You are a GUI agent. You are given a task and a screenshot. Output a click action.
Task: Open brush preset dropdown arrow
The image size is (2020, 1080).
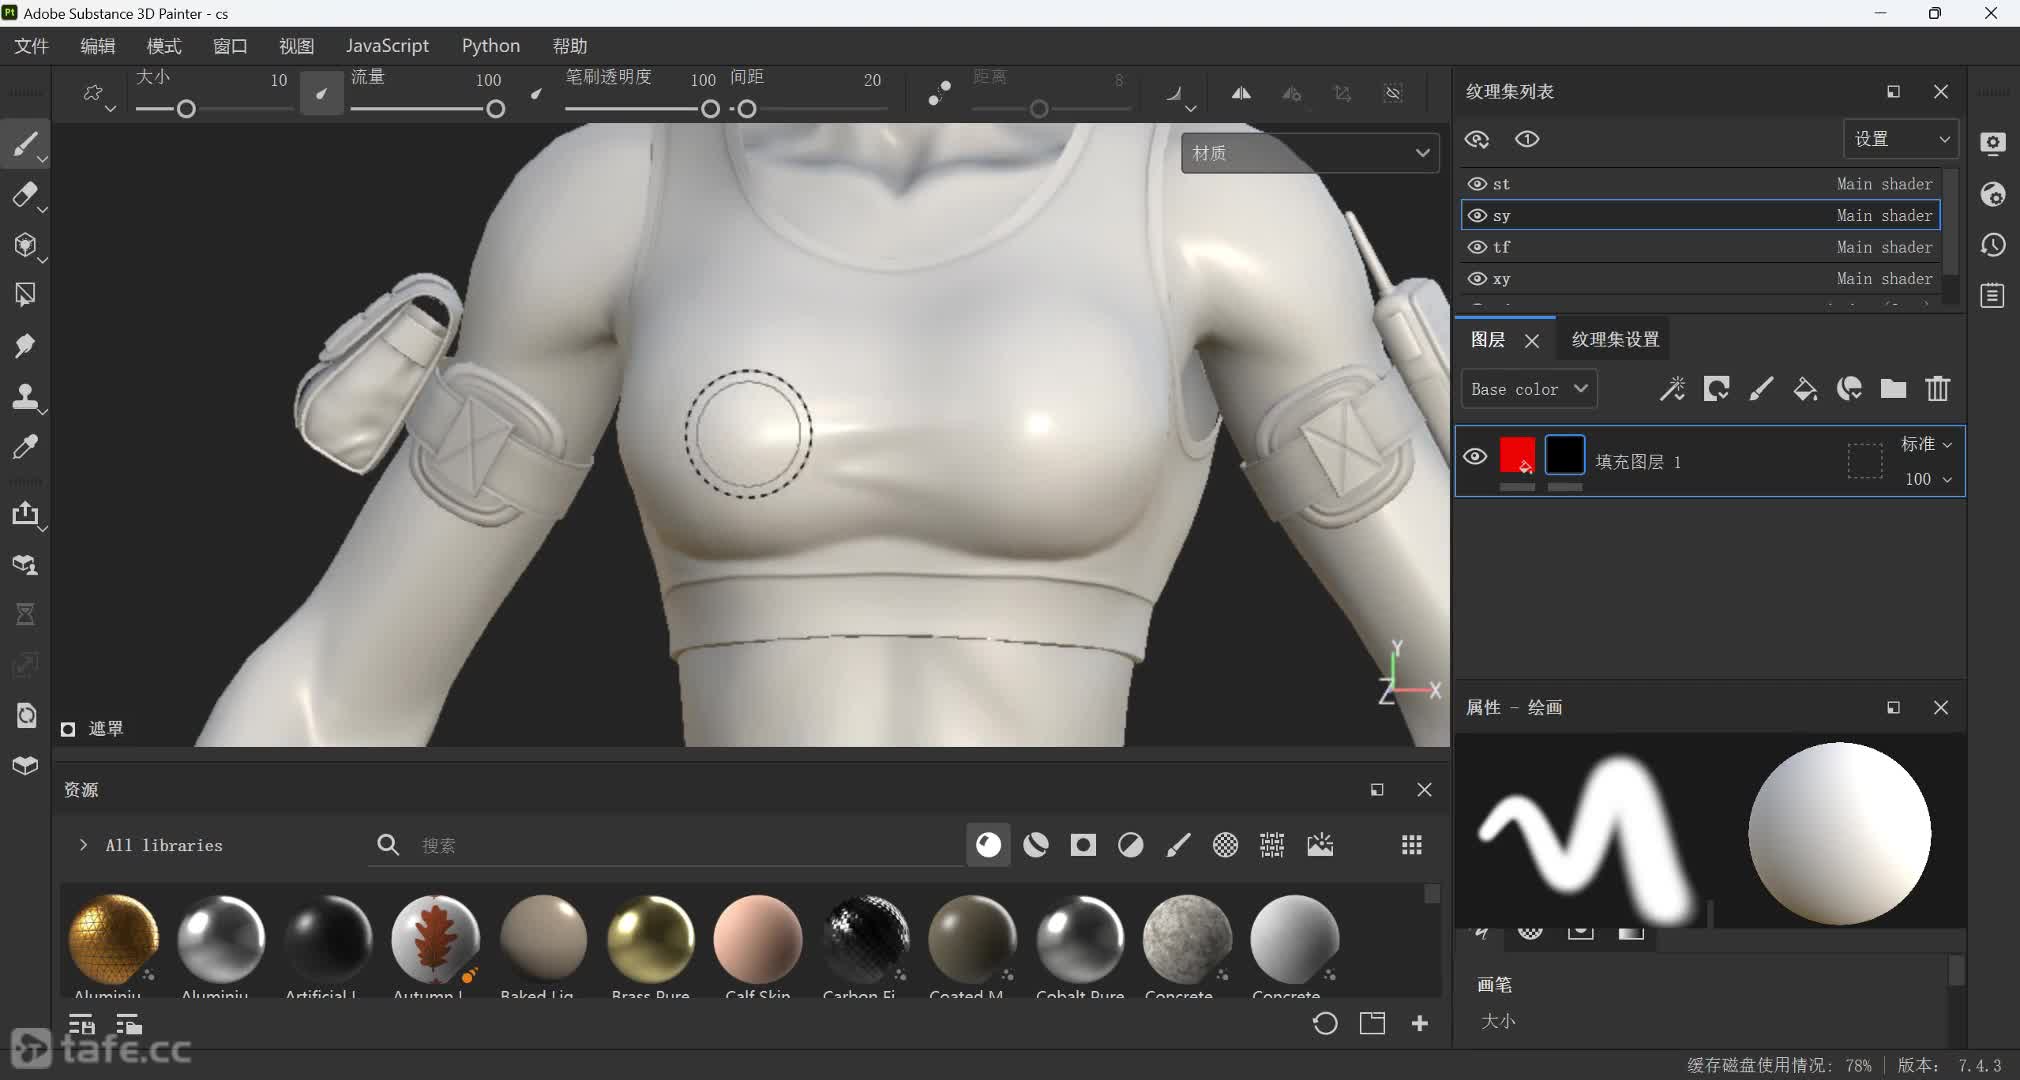click(x=110, y=108)
